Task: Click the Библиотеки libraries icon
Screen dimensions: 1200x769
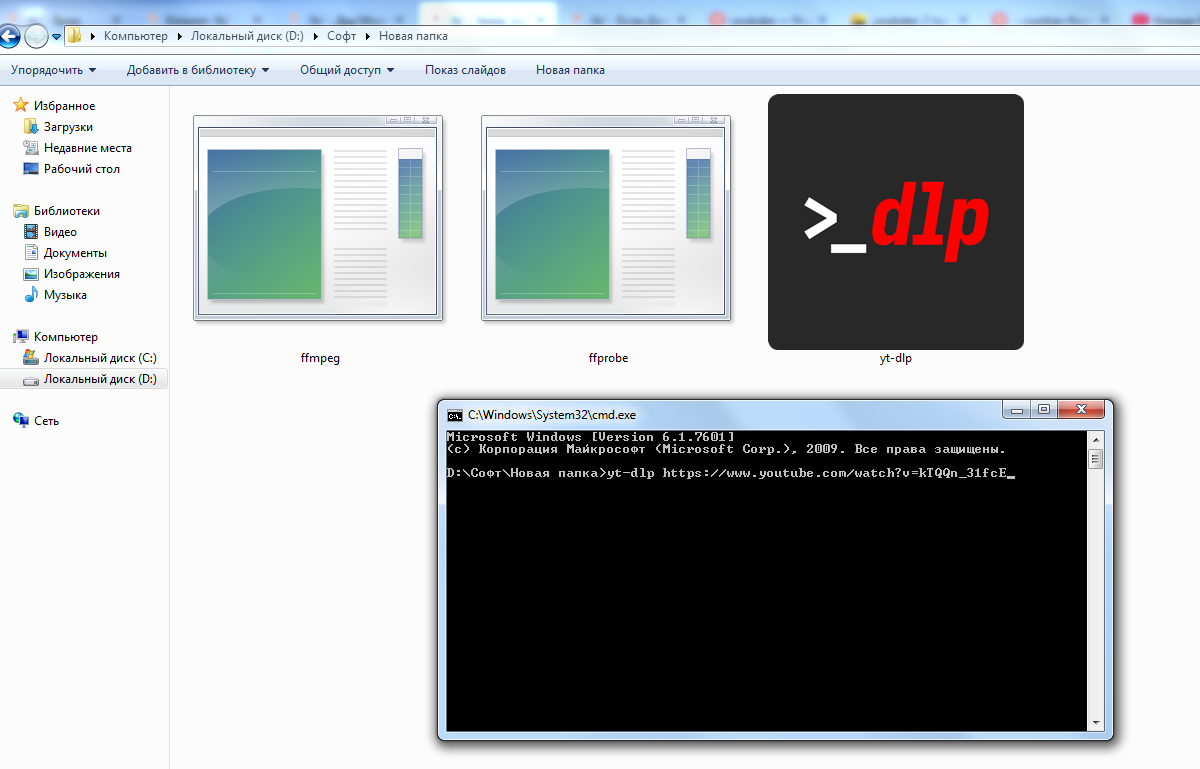Action: (x=20, y=211)
